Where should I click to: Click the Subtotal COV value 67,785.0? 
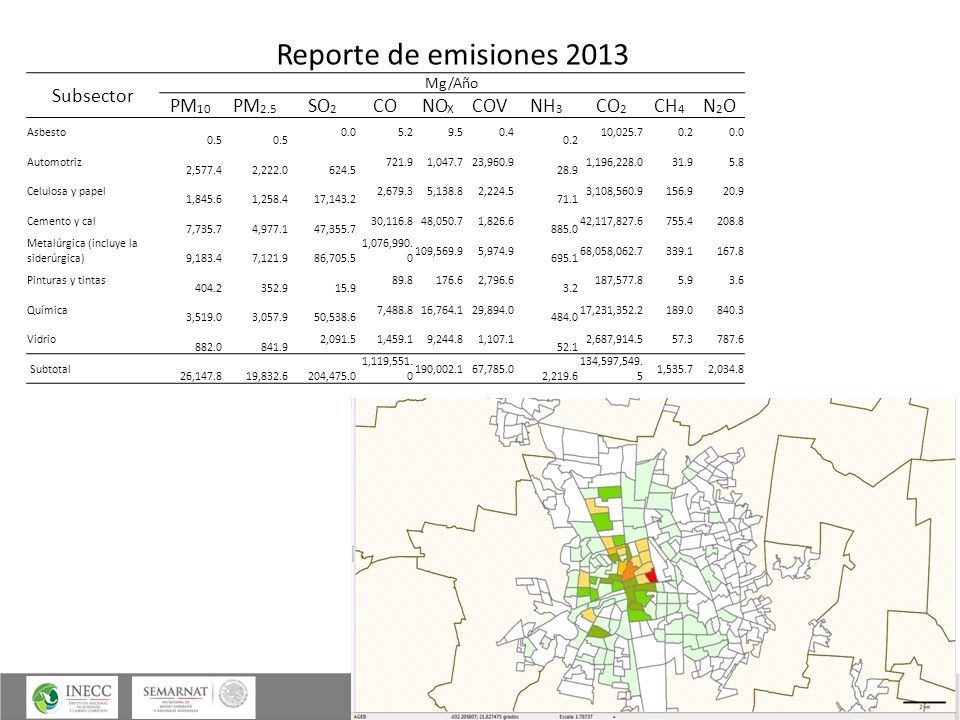pyautogui.click(x=493, y=369)
